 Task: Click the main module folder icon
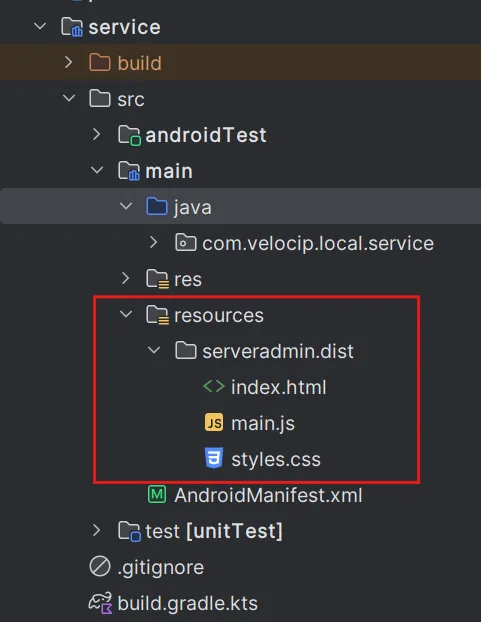coord(129,171)
